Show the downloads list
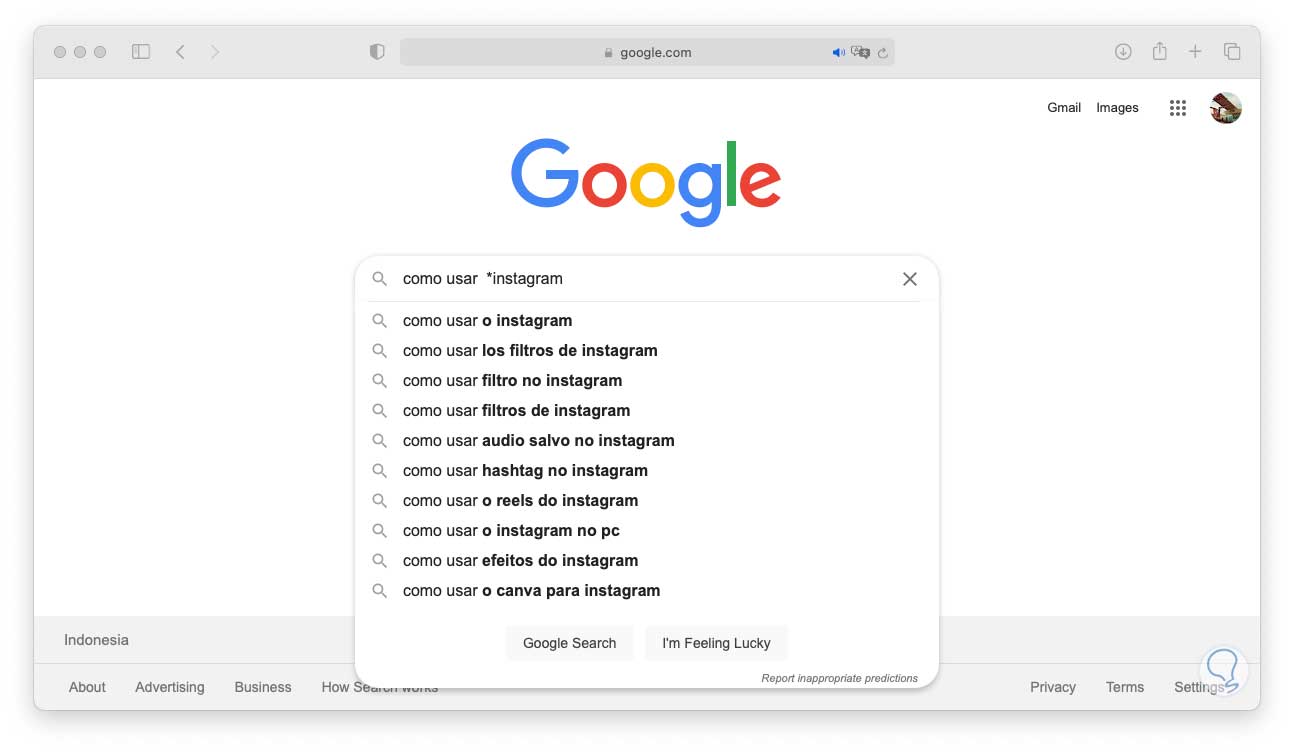 point(1123,52)
